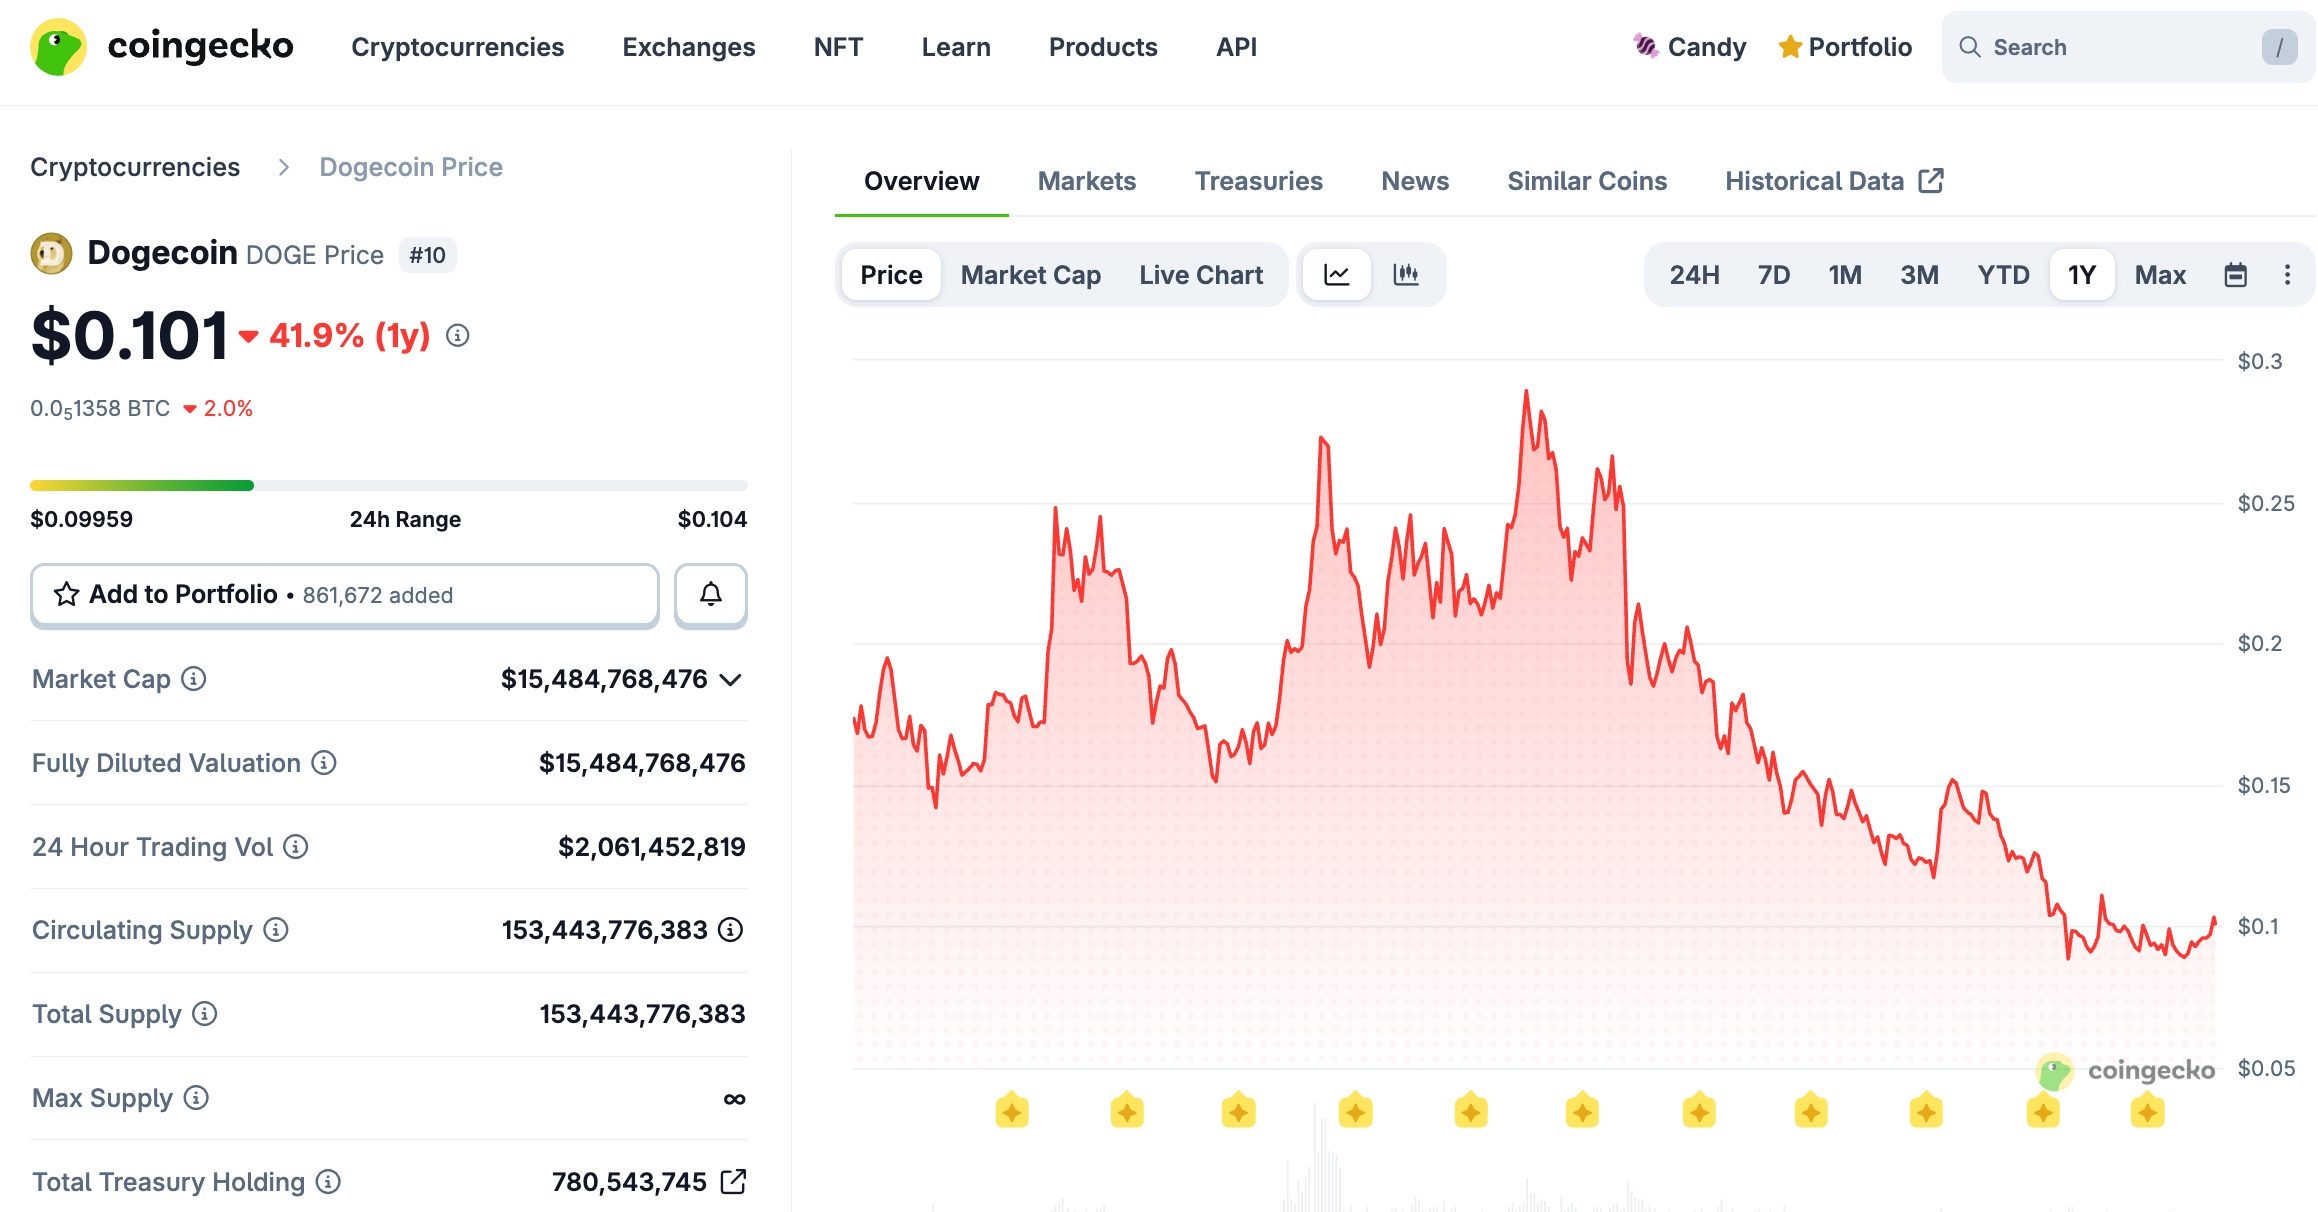This screenshot has height=1212, width=2318.
Task: Toggle the Price chart mode
Action: point(889,274)
